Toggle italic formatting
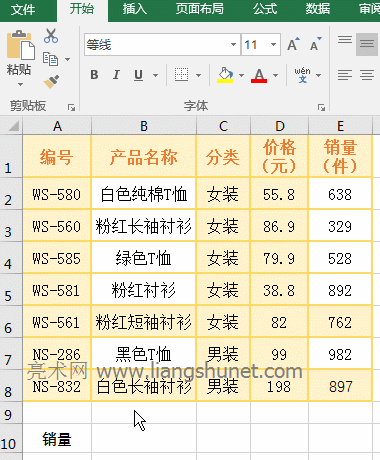 click(116, 75)
